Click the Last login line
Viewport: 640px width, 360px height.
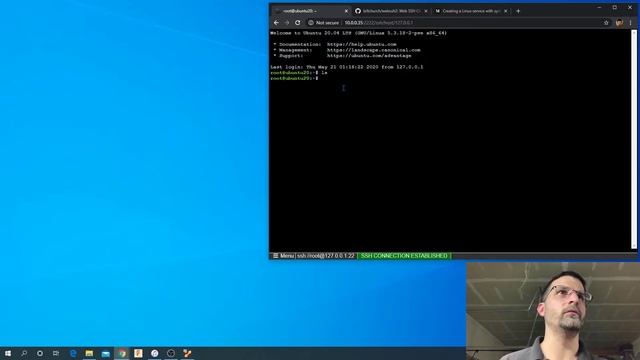click(347, 67)
